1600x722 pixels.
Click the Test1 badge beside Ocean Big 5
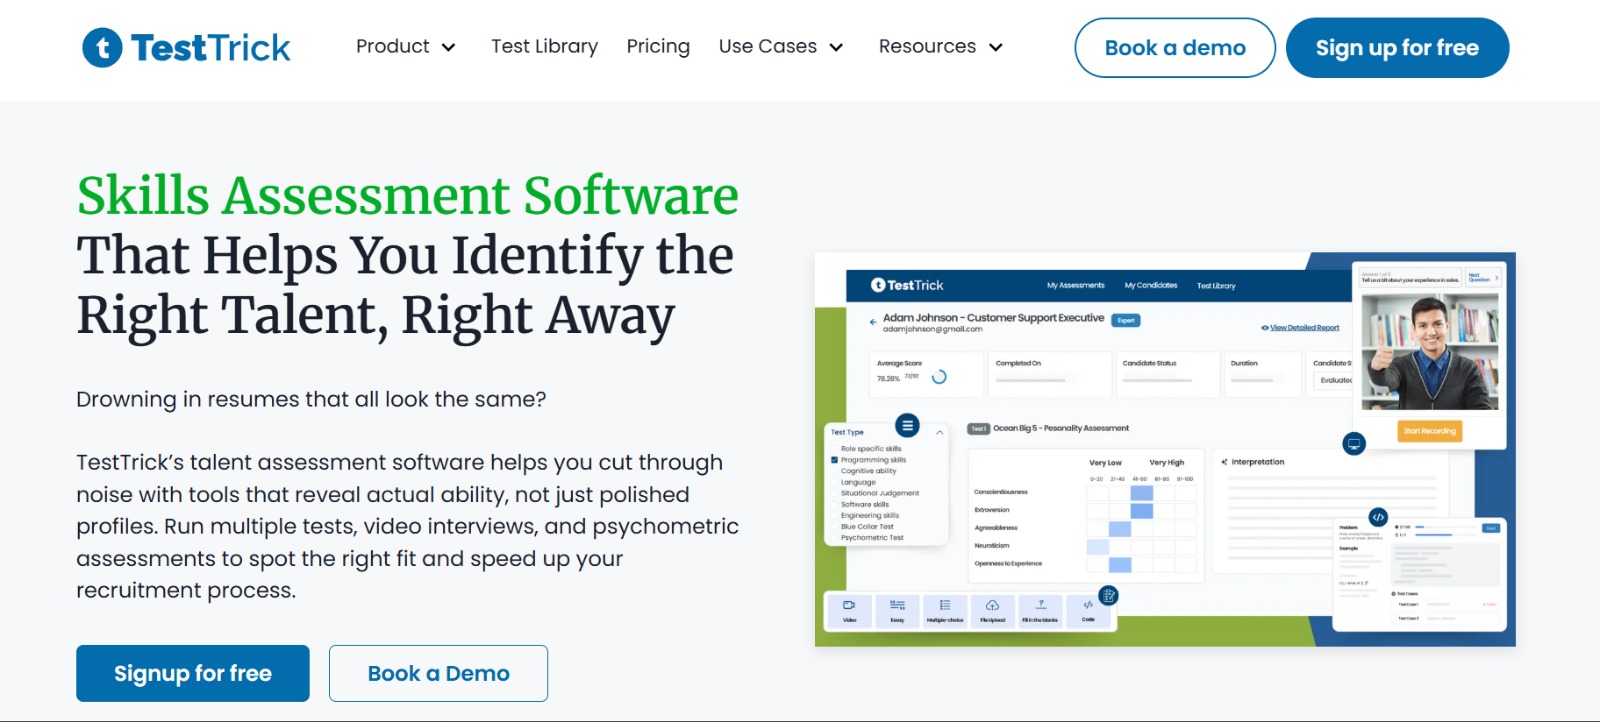978,428
